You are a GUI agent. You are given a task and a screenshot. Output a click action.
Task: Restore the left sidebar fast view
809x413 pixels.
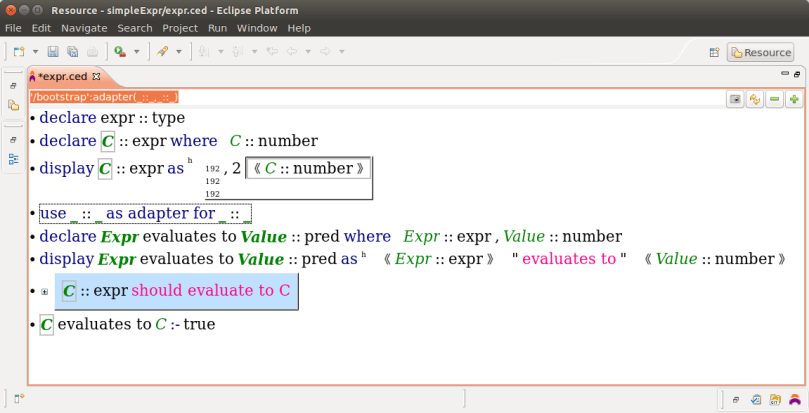tap(13, 86)
